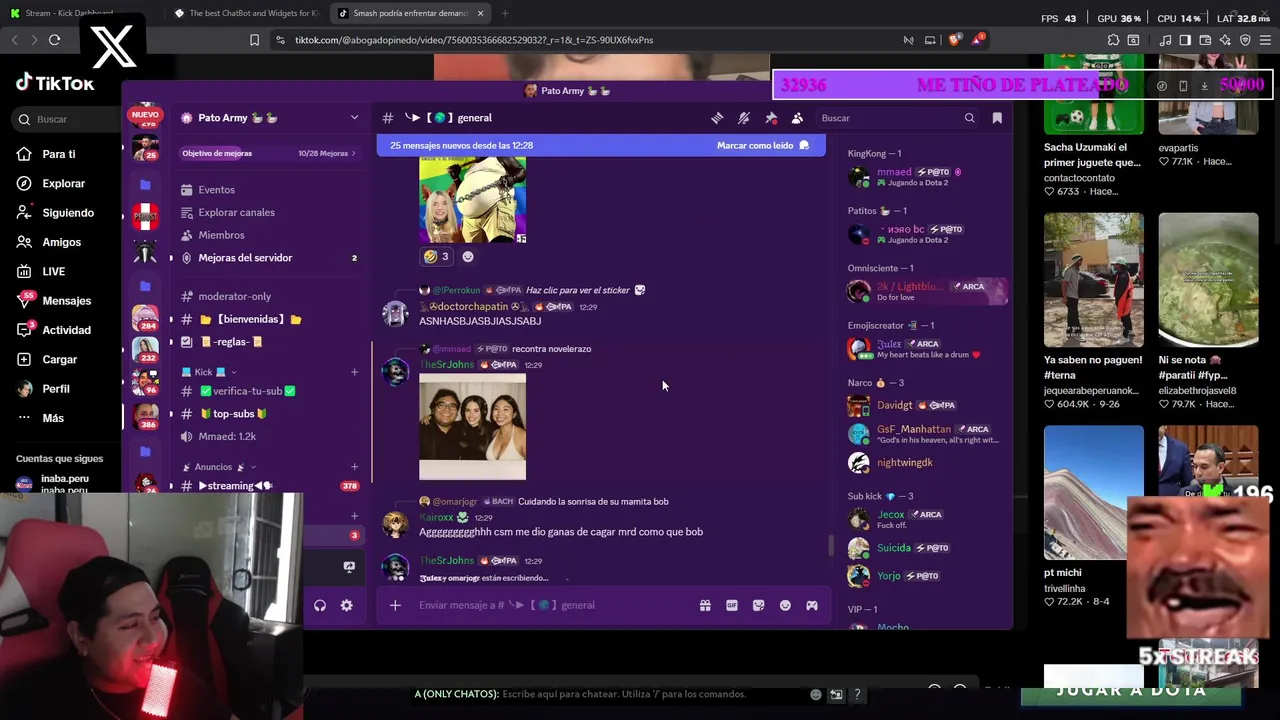Open TikTok Amigos page
The width and height of the screenshot is (1280, 720).
click(61, 242)
